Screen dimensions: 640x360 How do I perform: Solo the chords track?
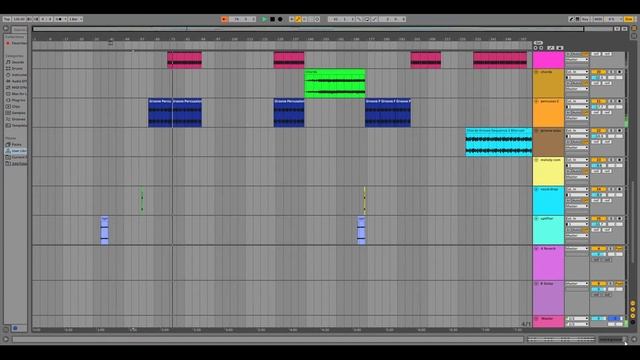click(x=611, y=72)
